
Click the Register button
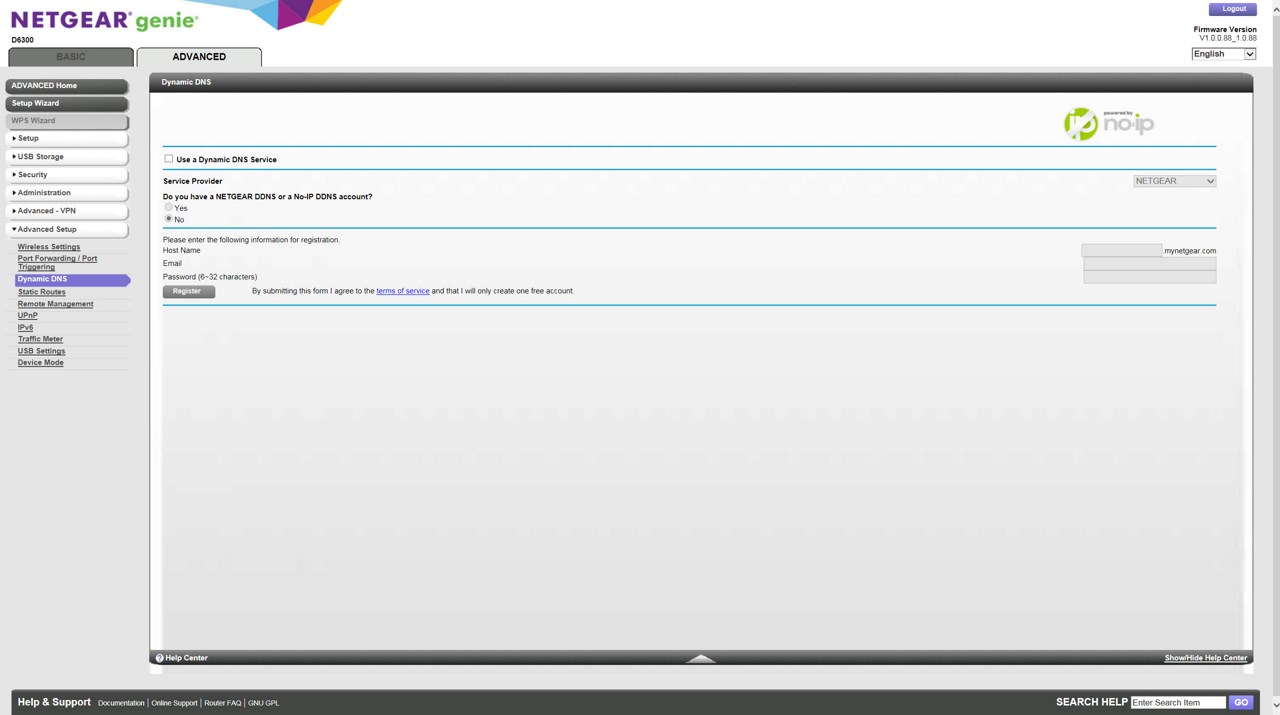pos(188,291)
